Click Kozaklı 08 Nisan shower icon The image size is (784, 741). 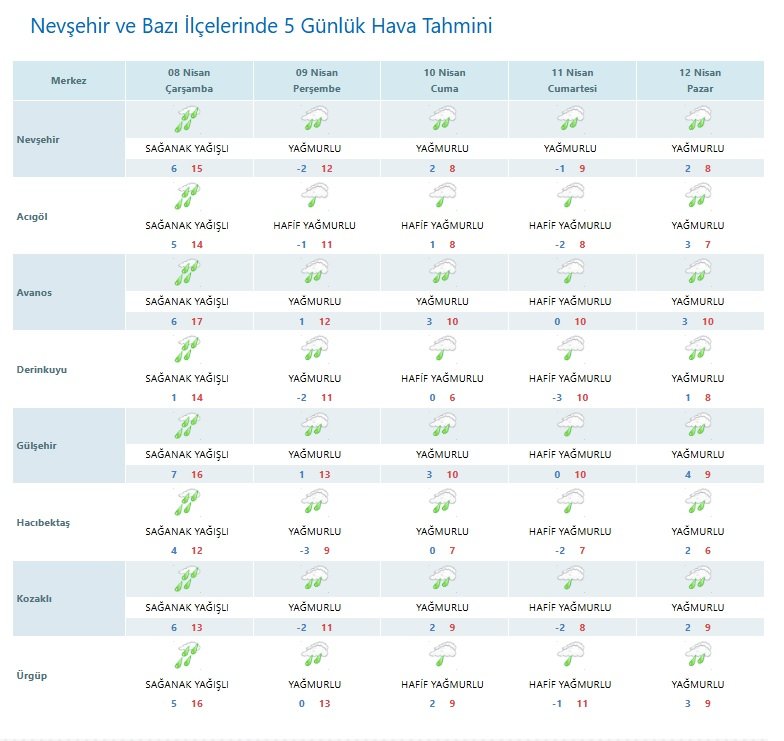[186, 580]
